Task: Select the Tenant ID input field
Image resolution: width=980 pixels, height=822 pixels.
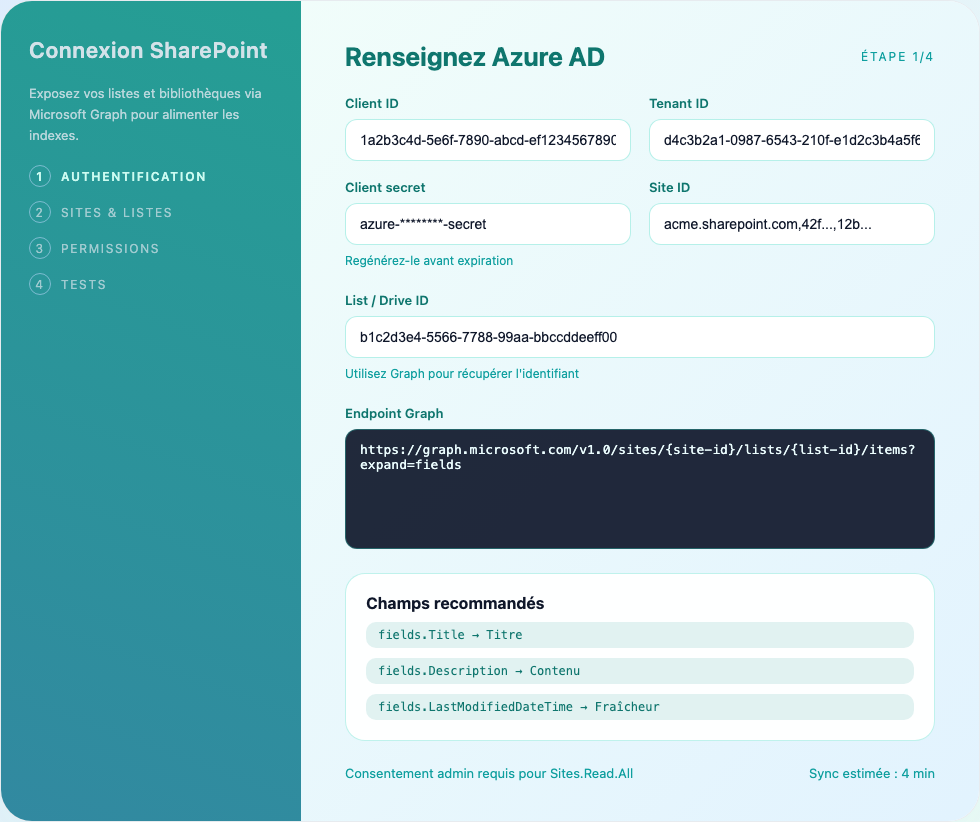Action: (x=791, y=140)
